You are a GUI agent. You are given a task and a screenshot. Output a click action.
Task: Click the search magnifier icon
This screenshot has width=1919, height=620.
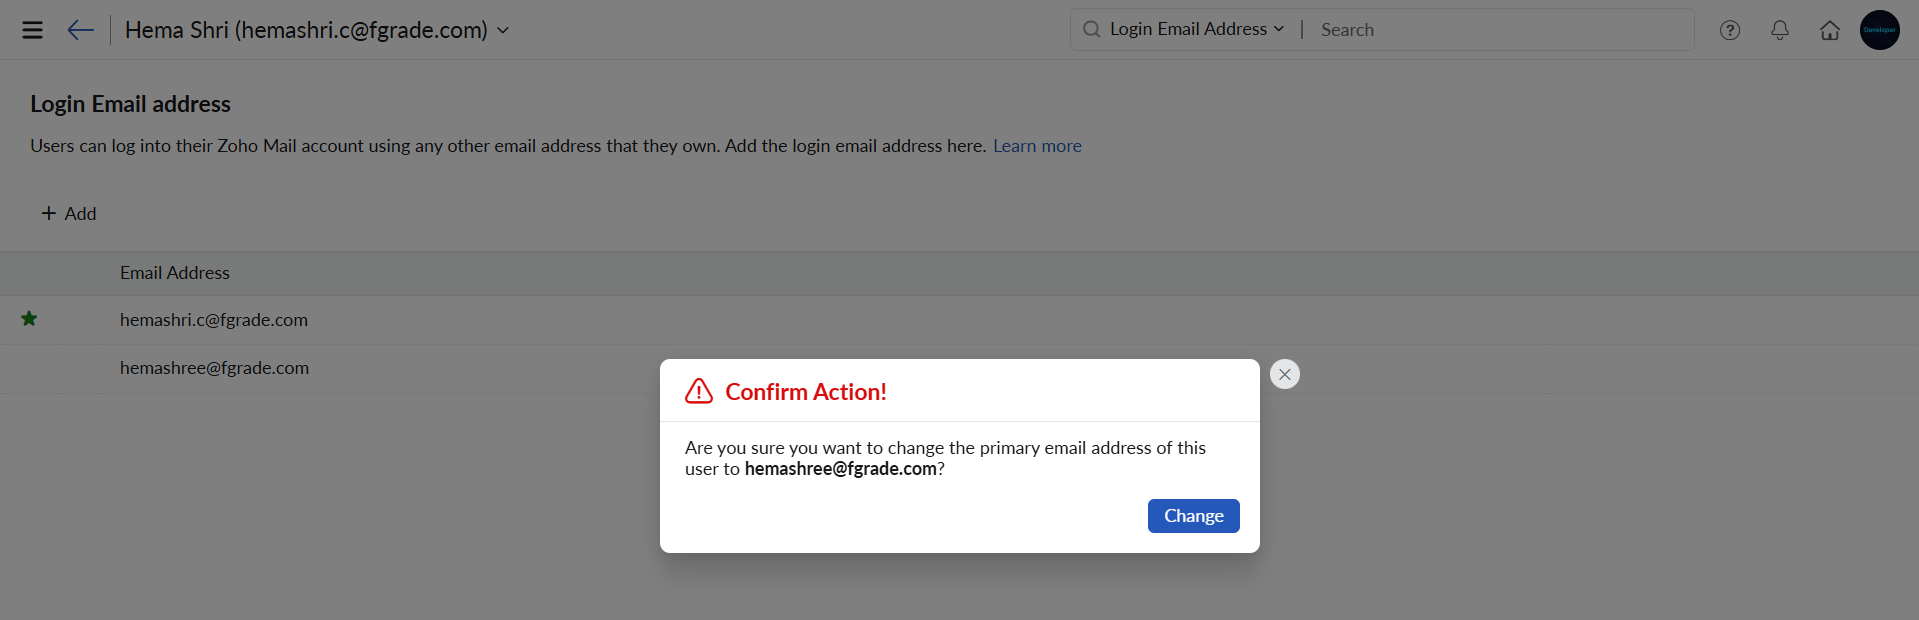tap(1091, 29)
